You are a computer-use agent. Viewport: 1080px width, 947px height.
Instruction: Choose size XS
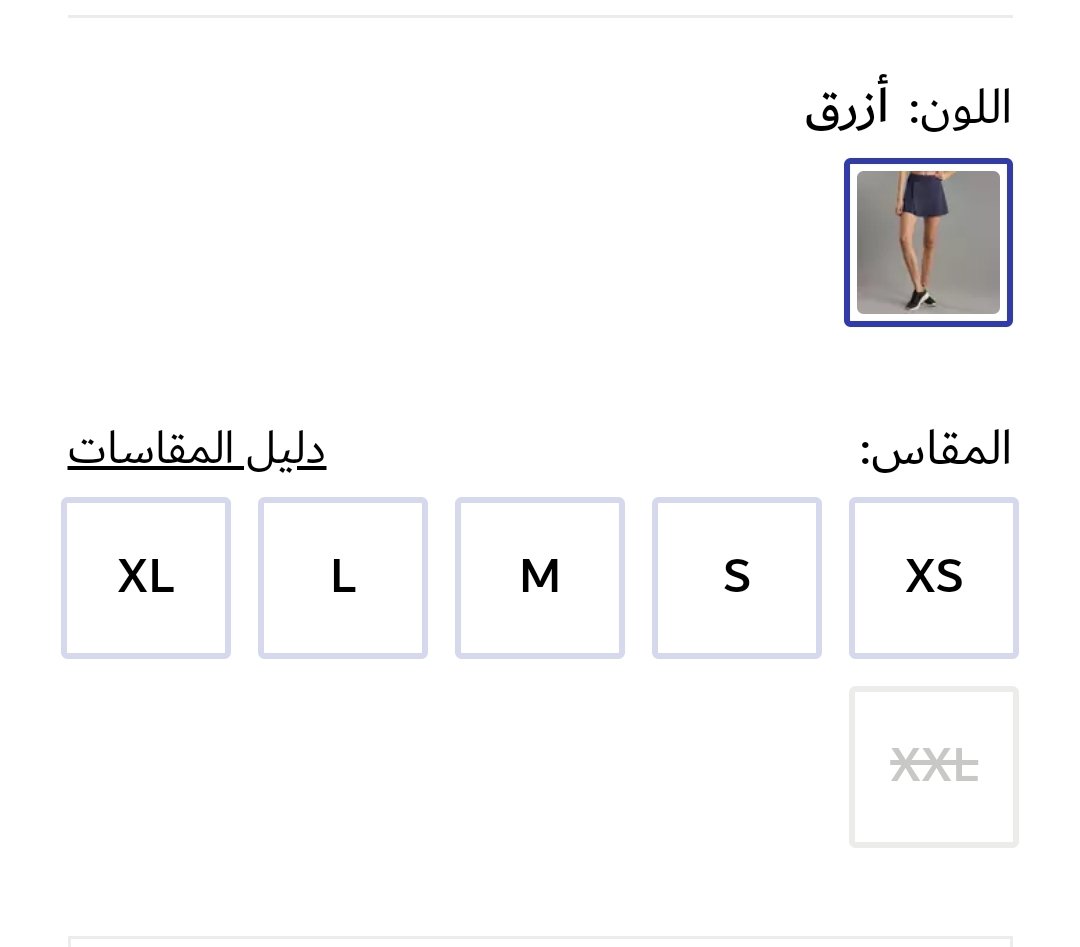934,578
